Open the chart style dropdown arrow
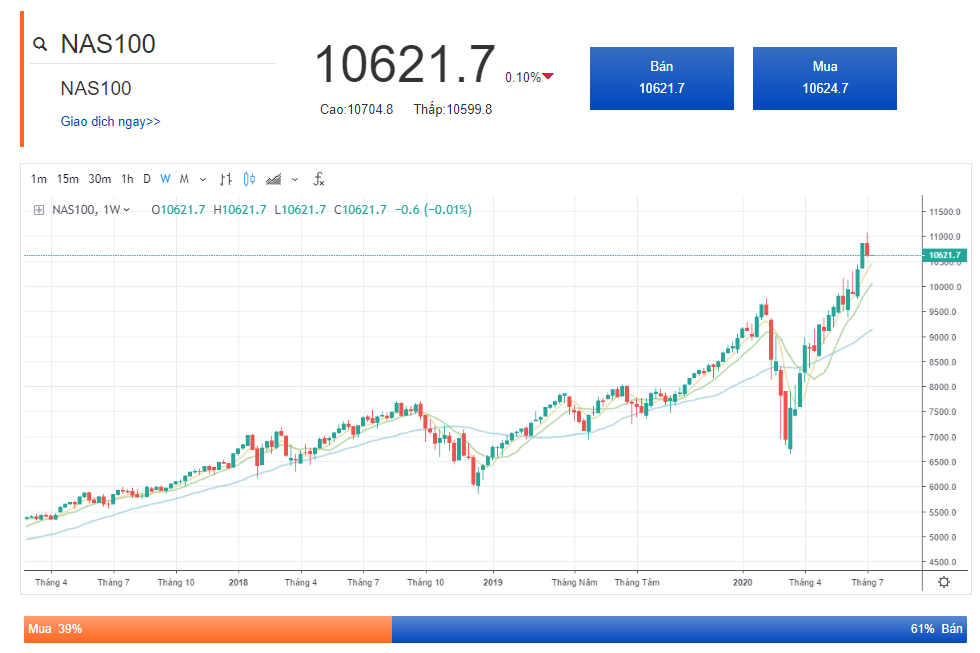Image resolution: width=980 pixels, height=653 pixels. point(294,180)
